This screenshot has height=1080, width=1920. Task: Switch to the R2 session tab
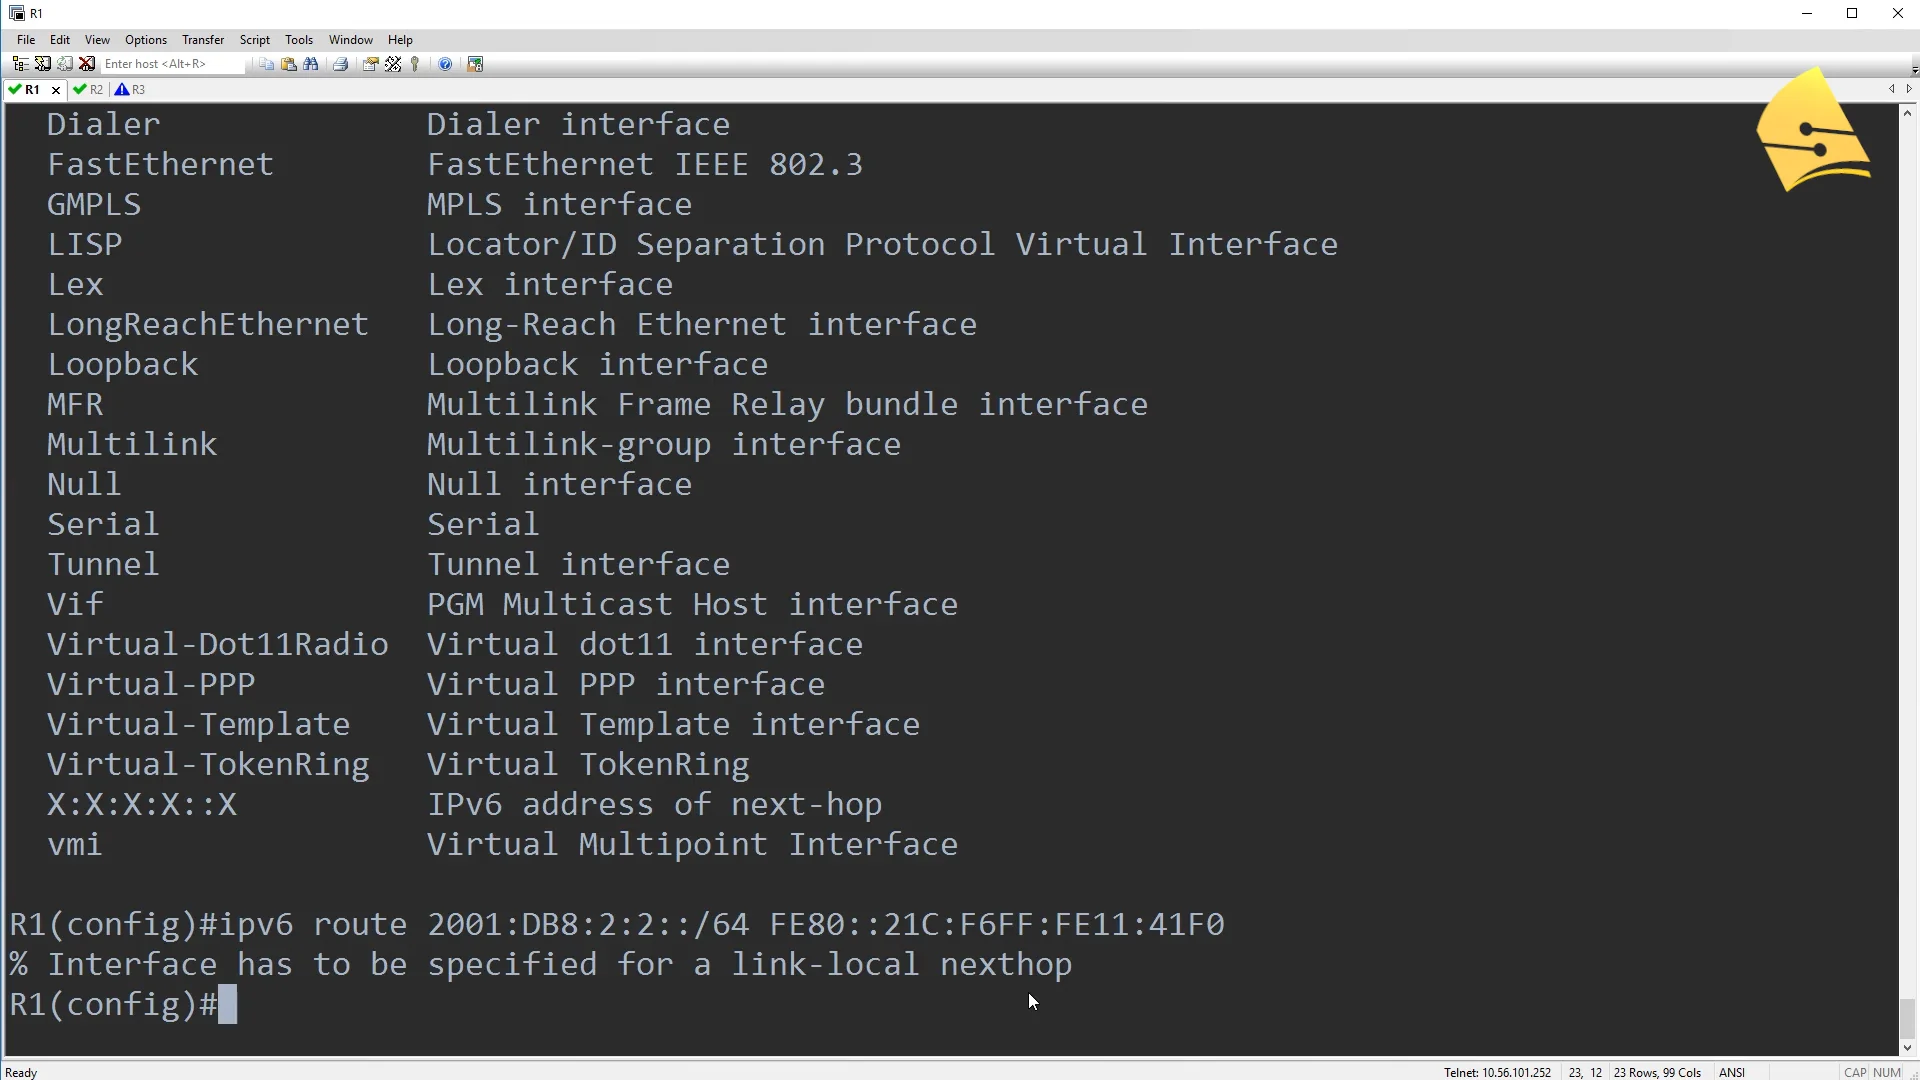(88, 90)
